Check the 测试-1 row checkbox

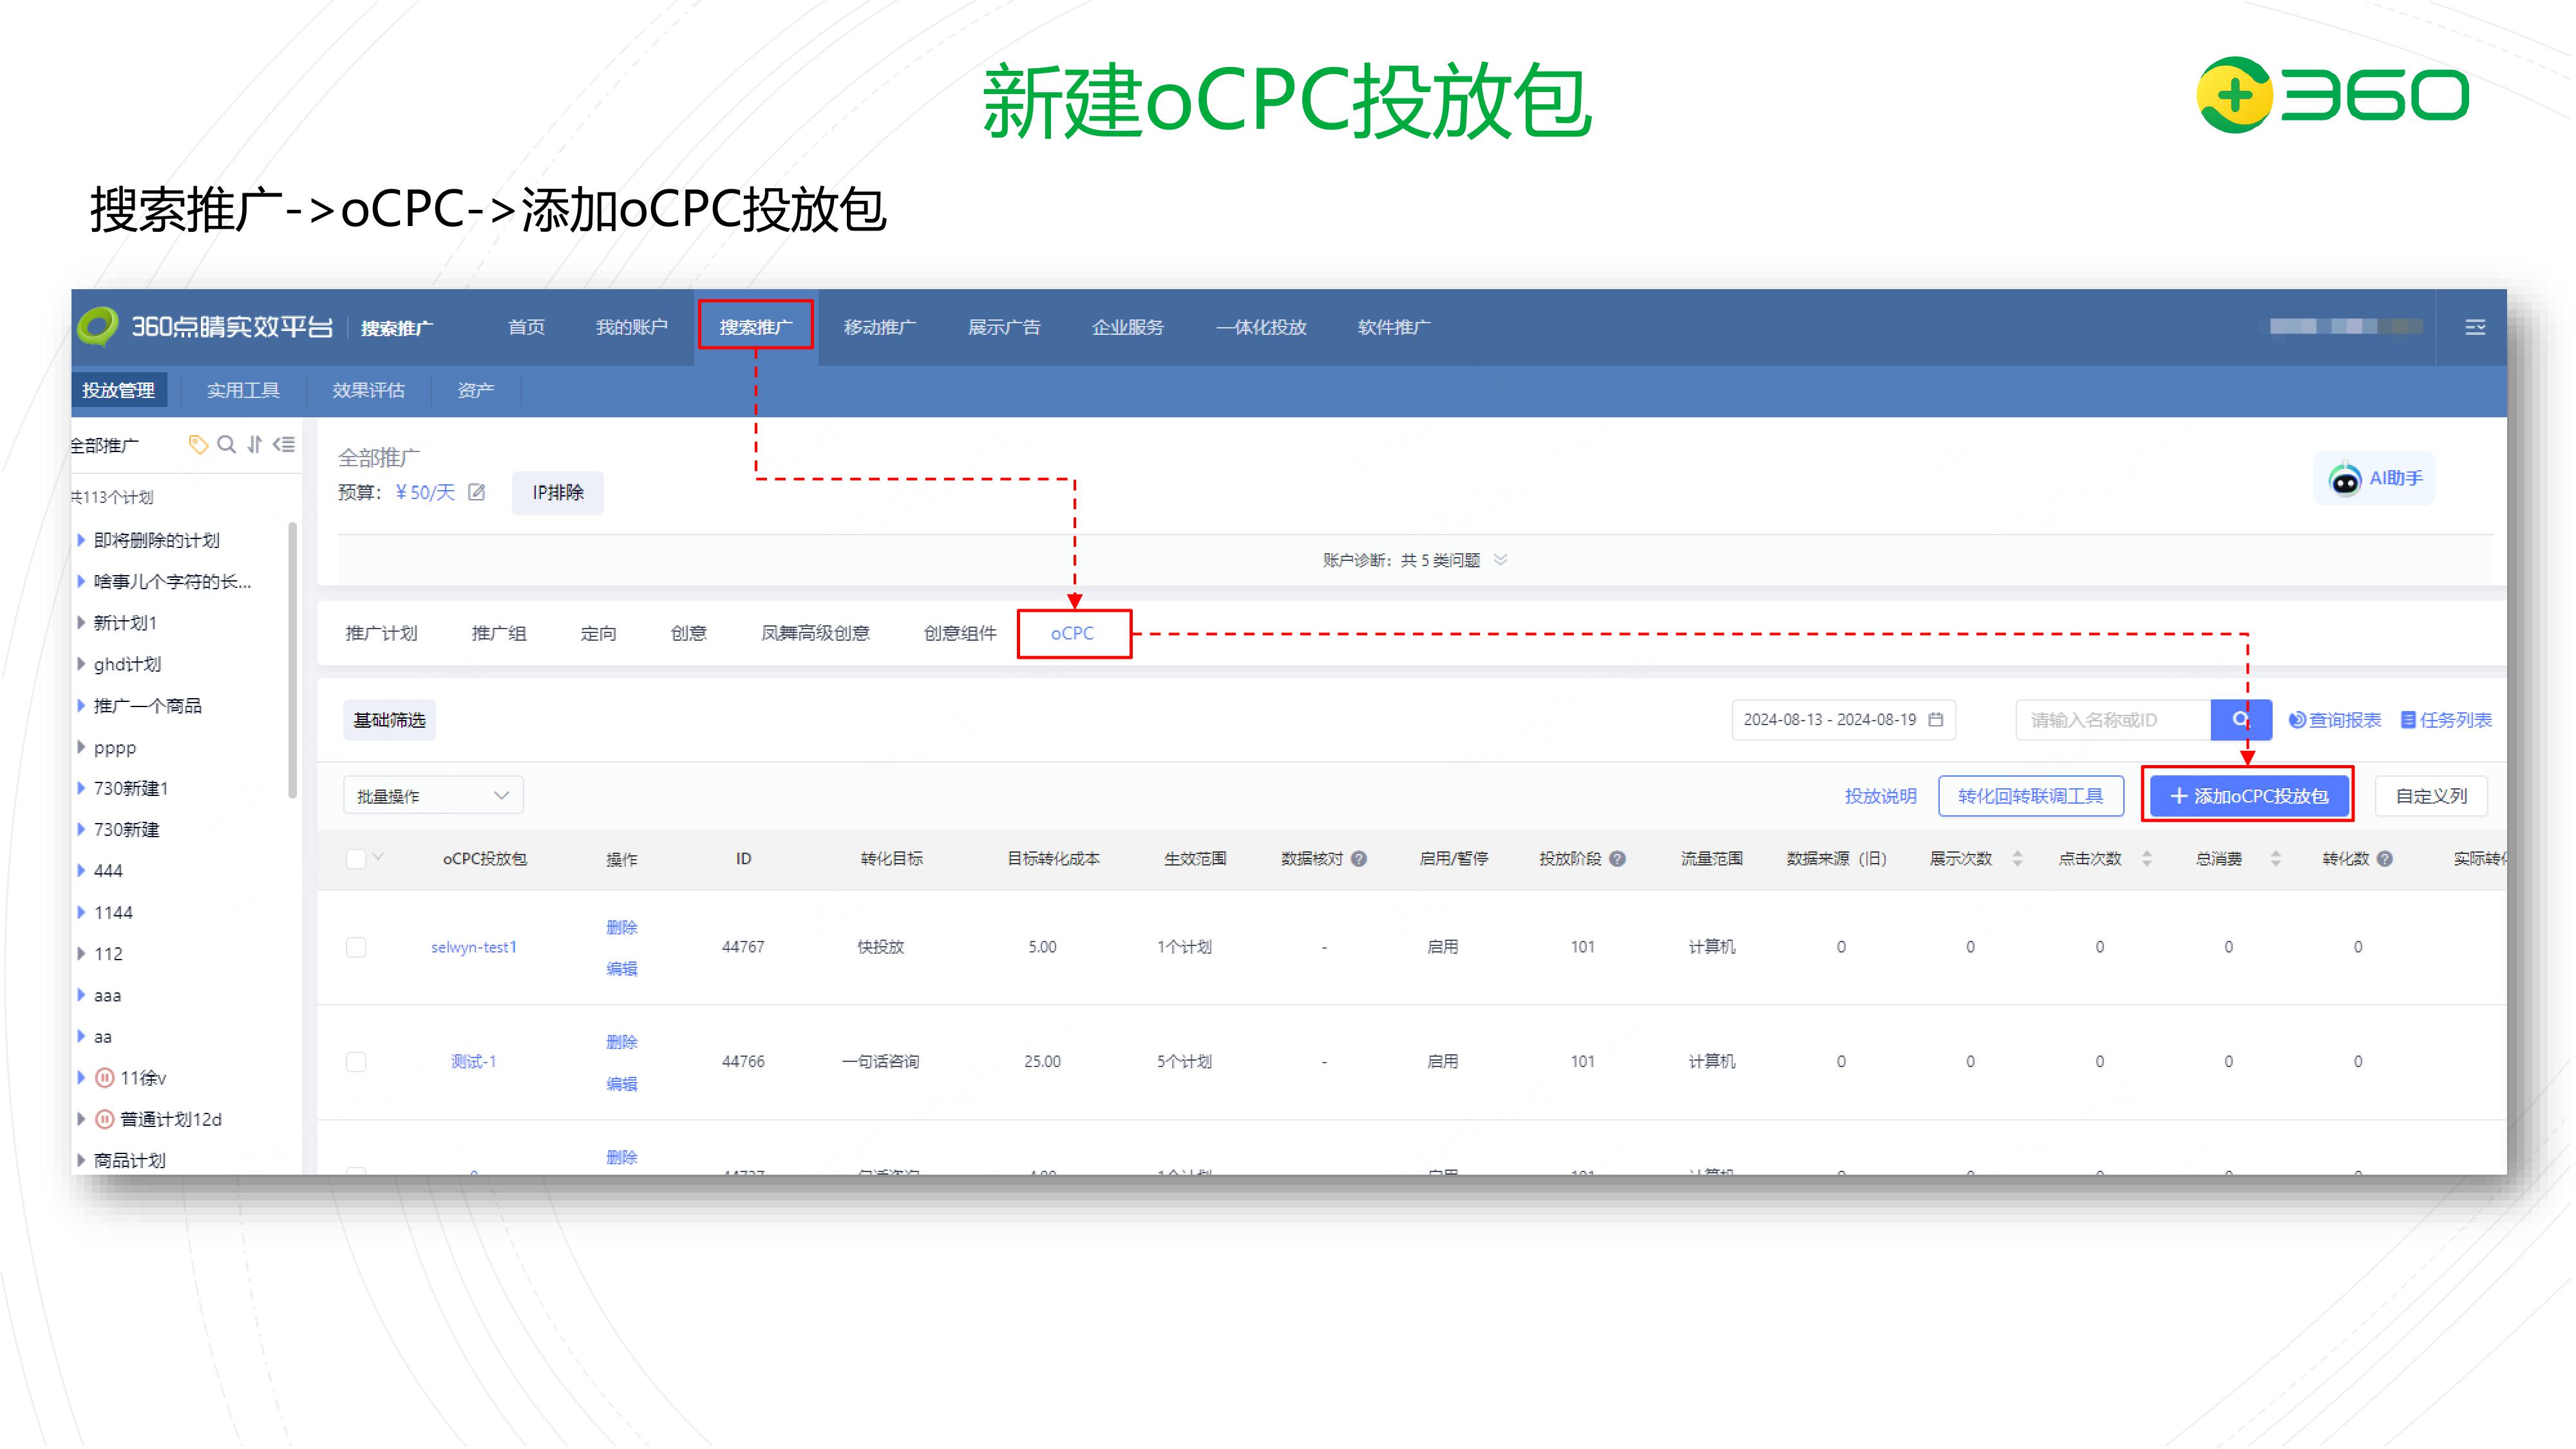[356, 1062]
